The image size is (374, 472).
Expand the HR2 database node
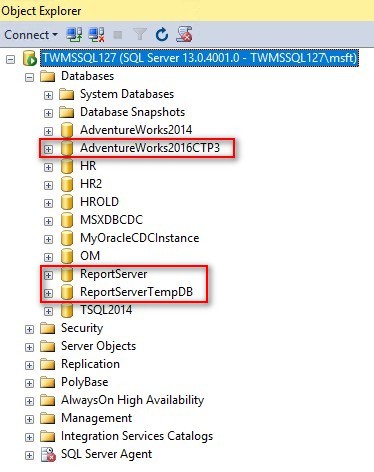pyautogui.click(x=48, y=185)
